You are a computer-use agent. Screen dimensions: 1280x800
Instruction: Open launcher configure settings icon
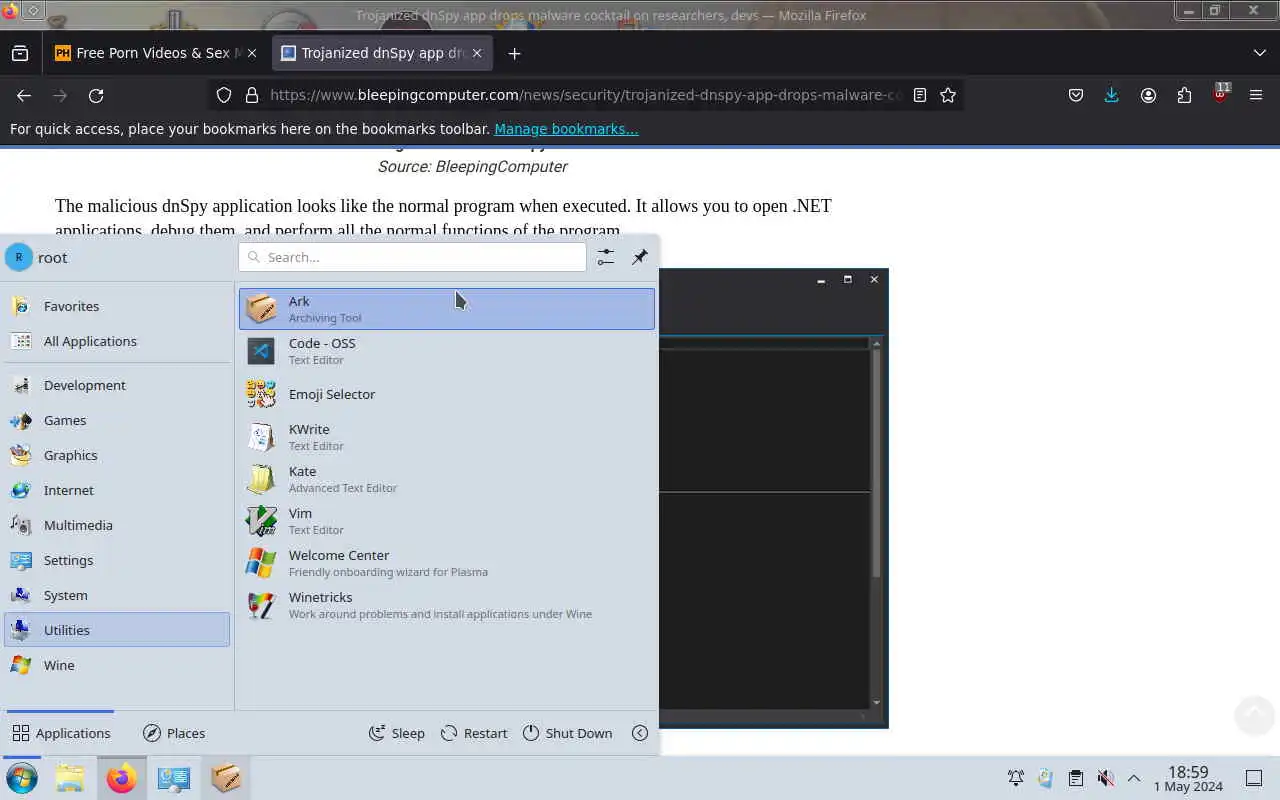click(x=605, y=257)
